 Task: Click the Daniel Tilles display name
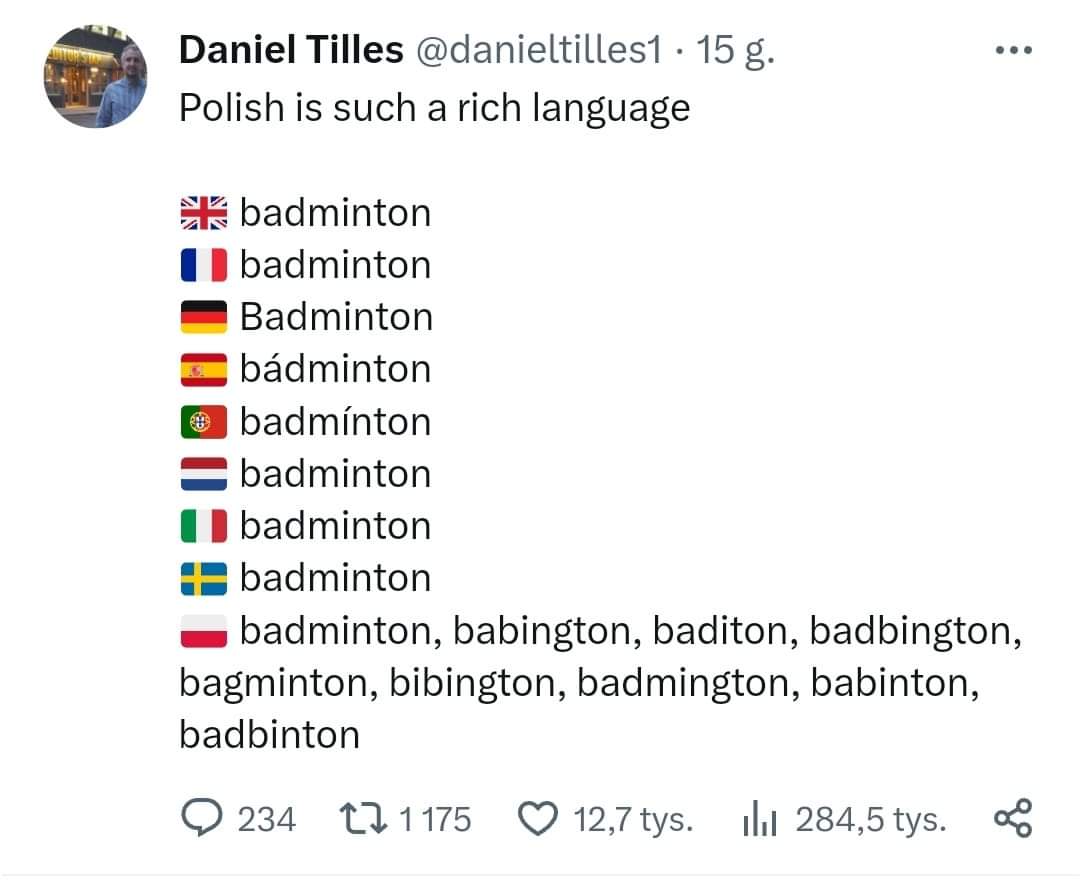(x=291, y=50)
